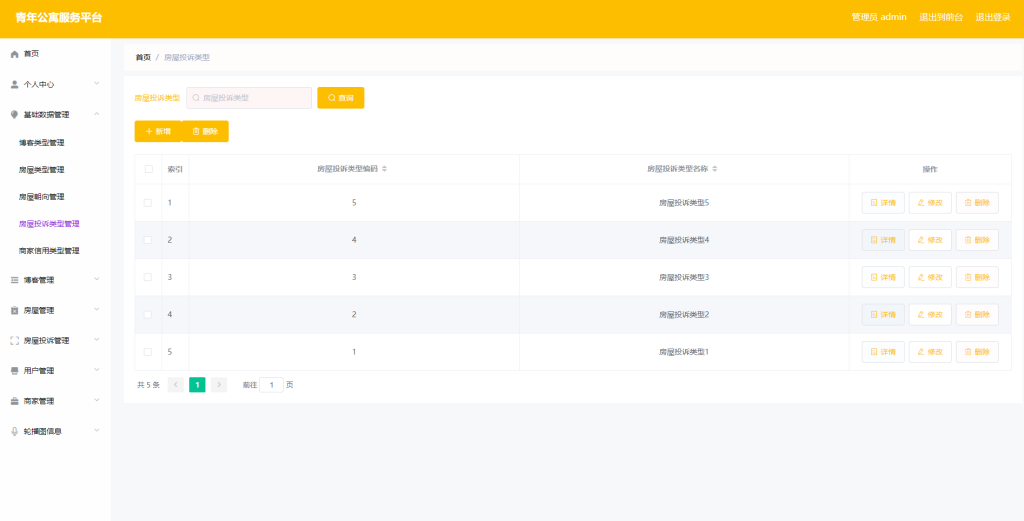Open 详情 for 房屋投诉类型4
1024x521 pixels.
coord(883,240)
